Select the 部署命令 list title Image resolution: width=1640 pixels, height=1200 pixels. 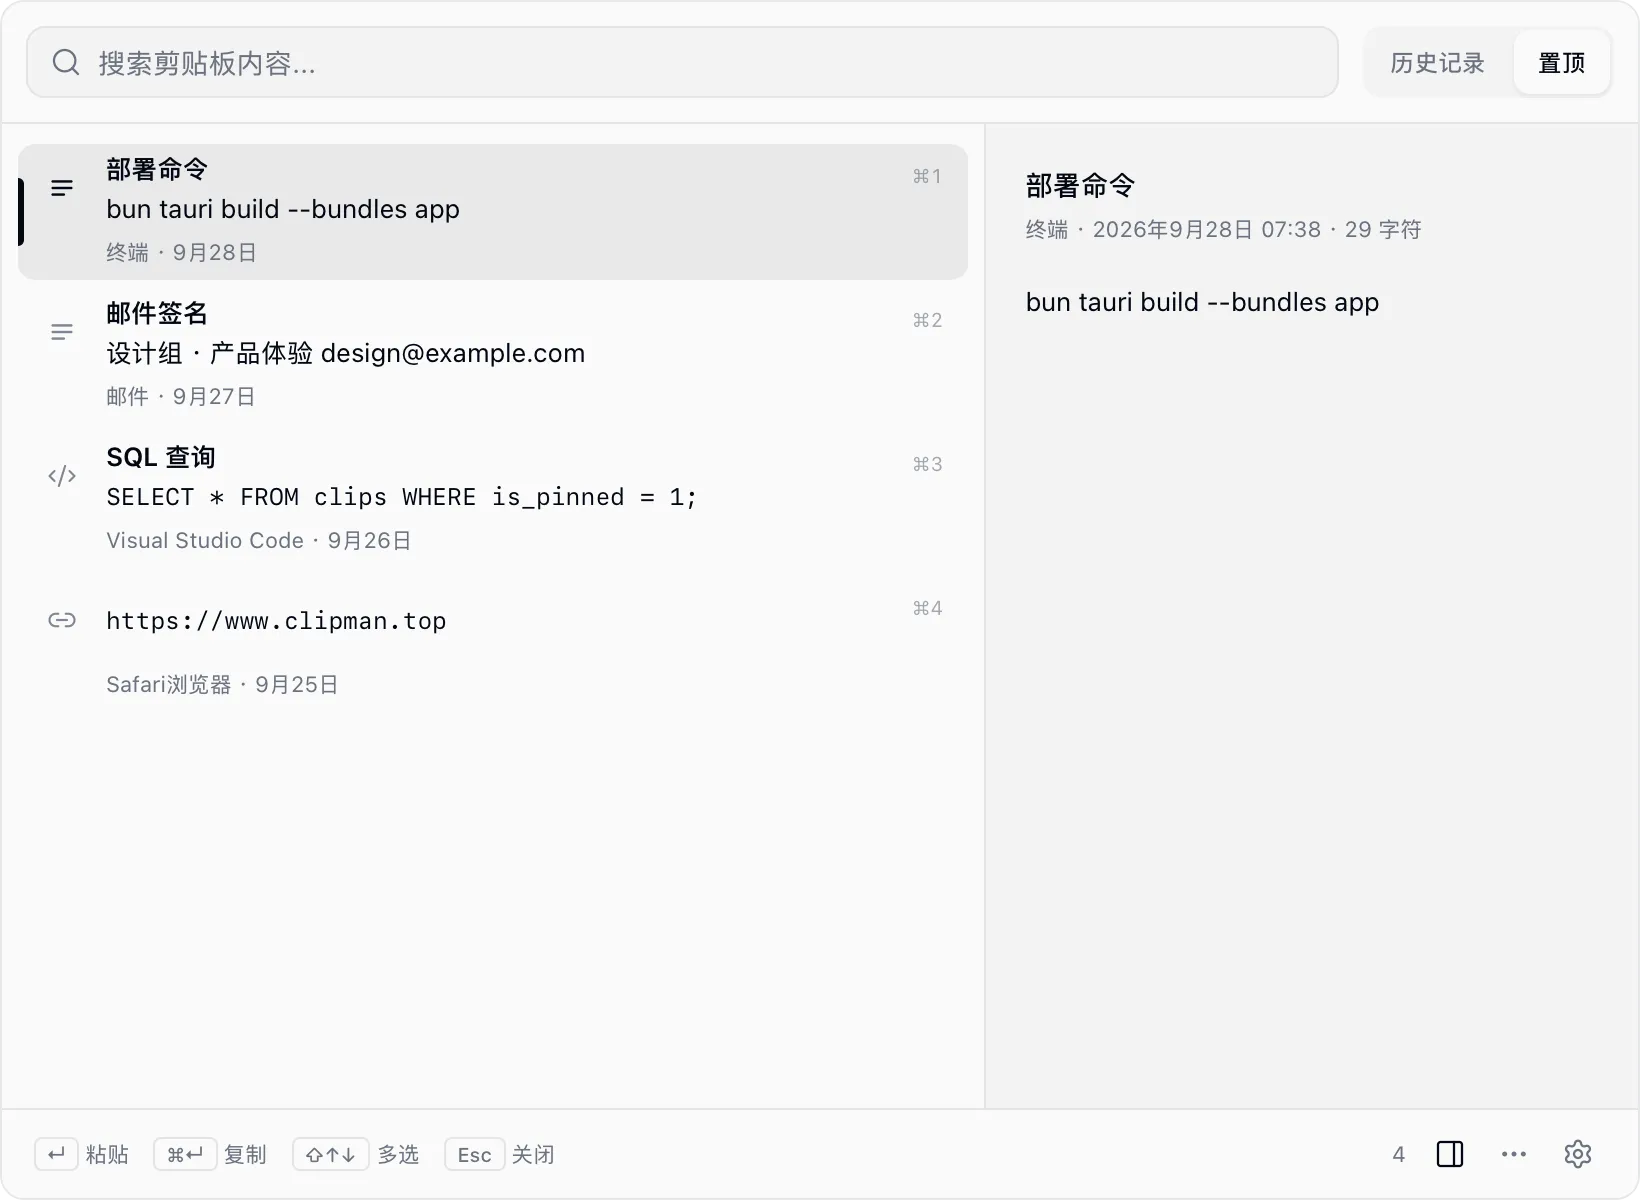point(157,169)
